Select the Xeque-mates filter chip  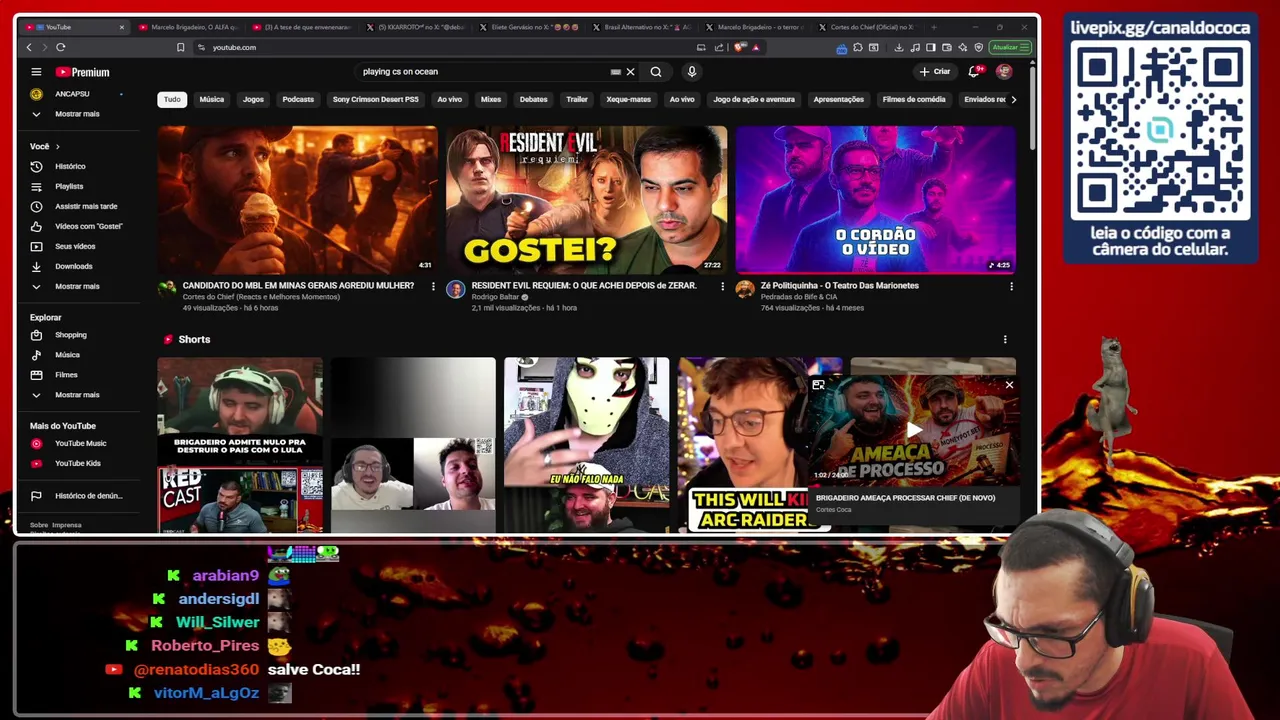click(628, 99)
